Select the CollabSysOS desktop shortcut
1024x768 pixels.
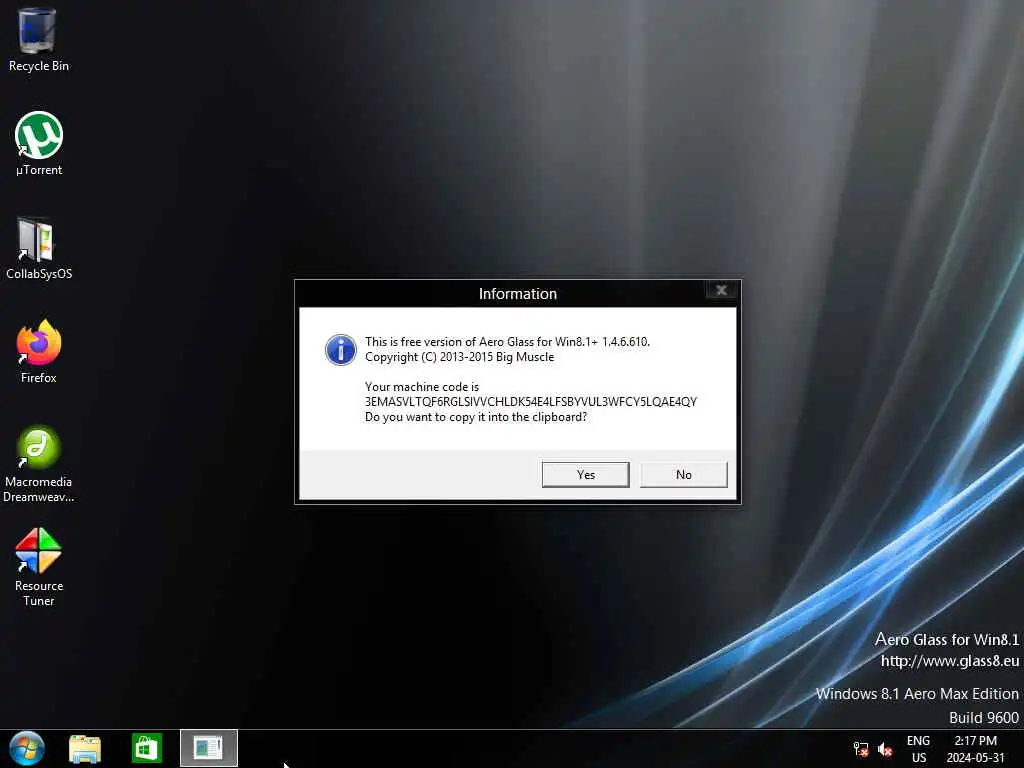(39, 248)
